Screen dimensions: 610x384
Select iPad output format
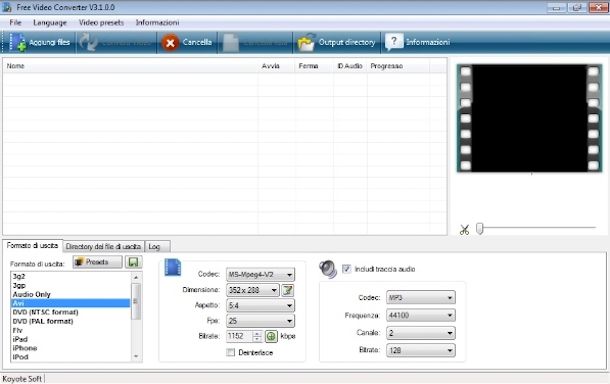(71, 339)
